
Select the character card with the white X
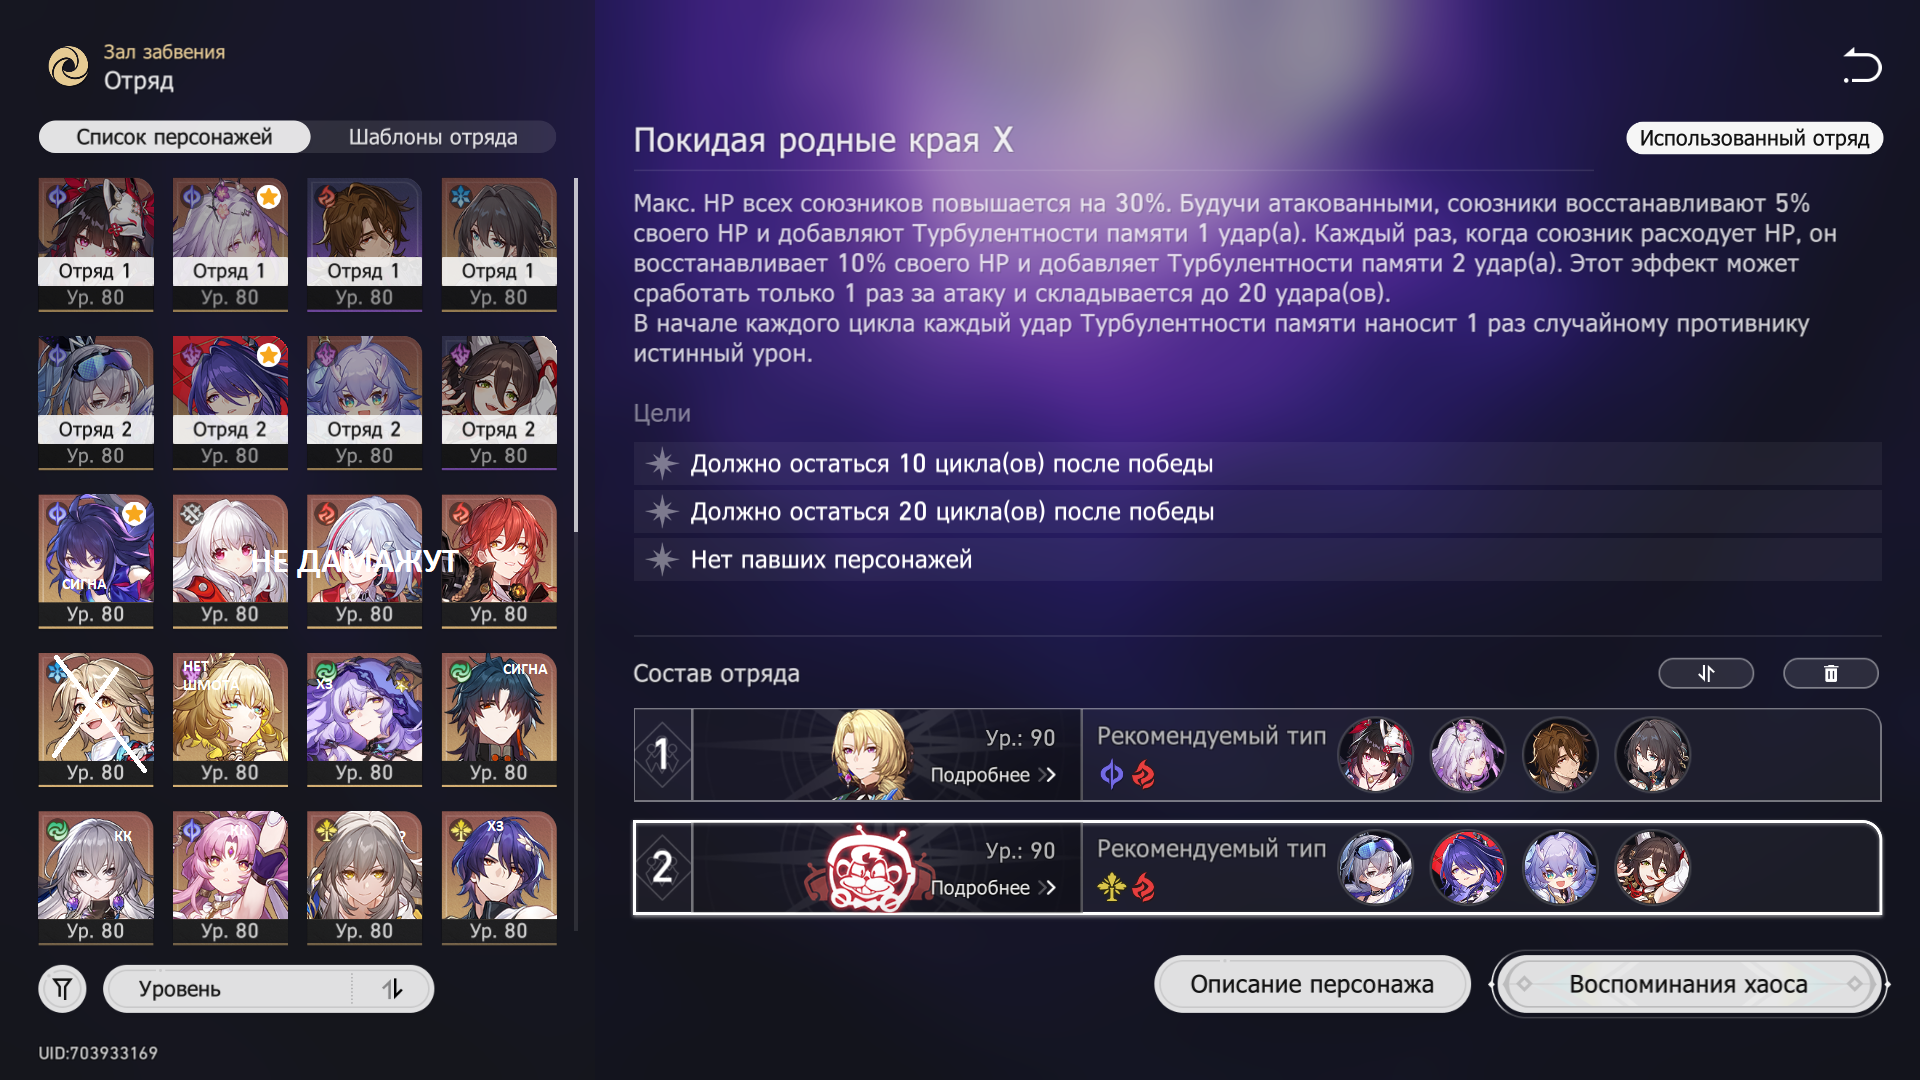(96, 719)
